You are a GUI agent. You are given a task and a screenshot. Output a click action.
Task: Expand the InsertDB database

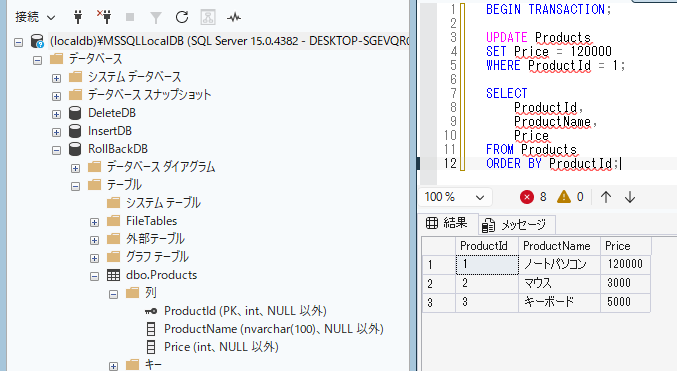tap(57, 132)
